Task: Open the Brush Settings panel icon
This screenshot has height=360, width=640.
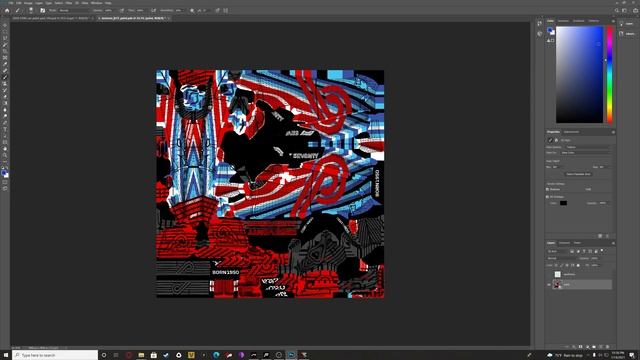Action: coord(43,11)
